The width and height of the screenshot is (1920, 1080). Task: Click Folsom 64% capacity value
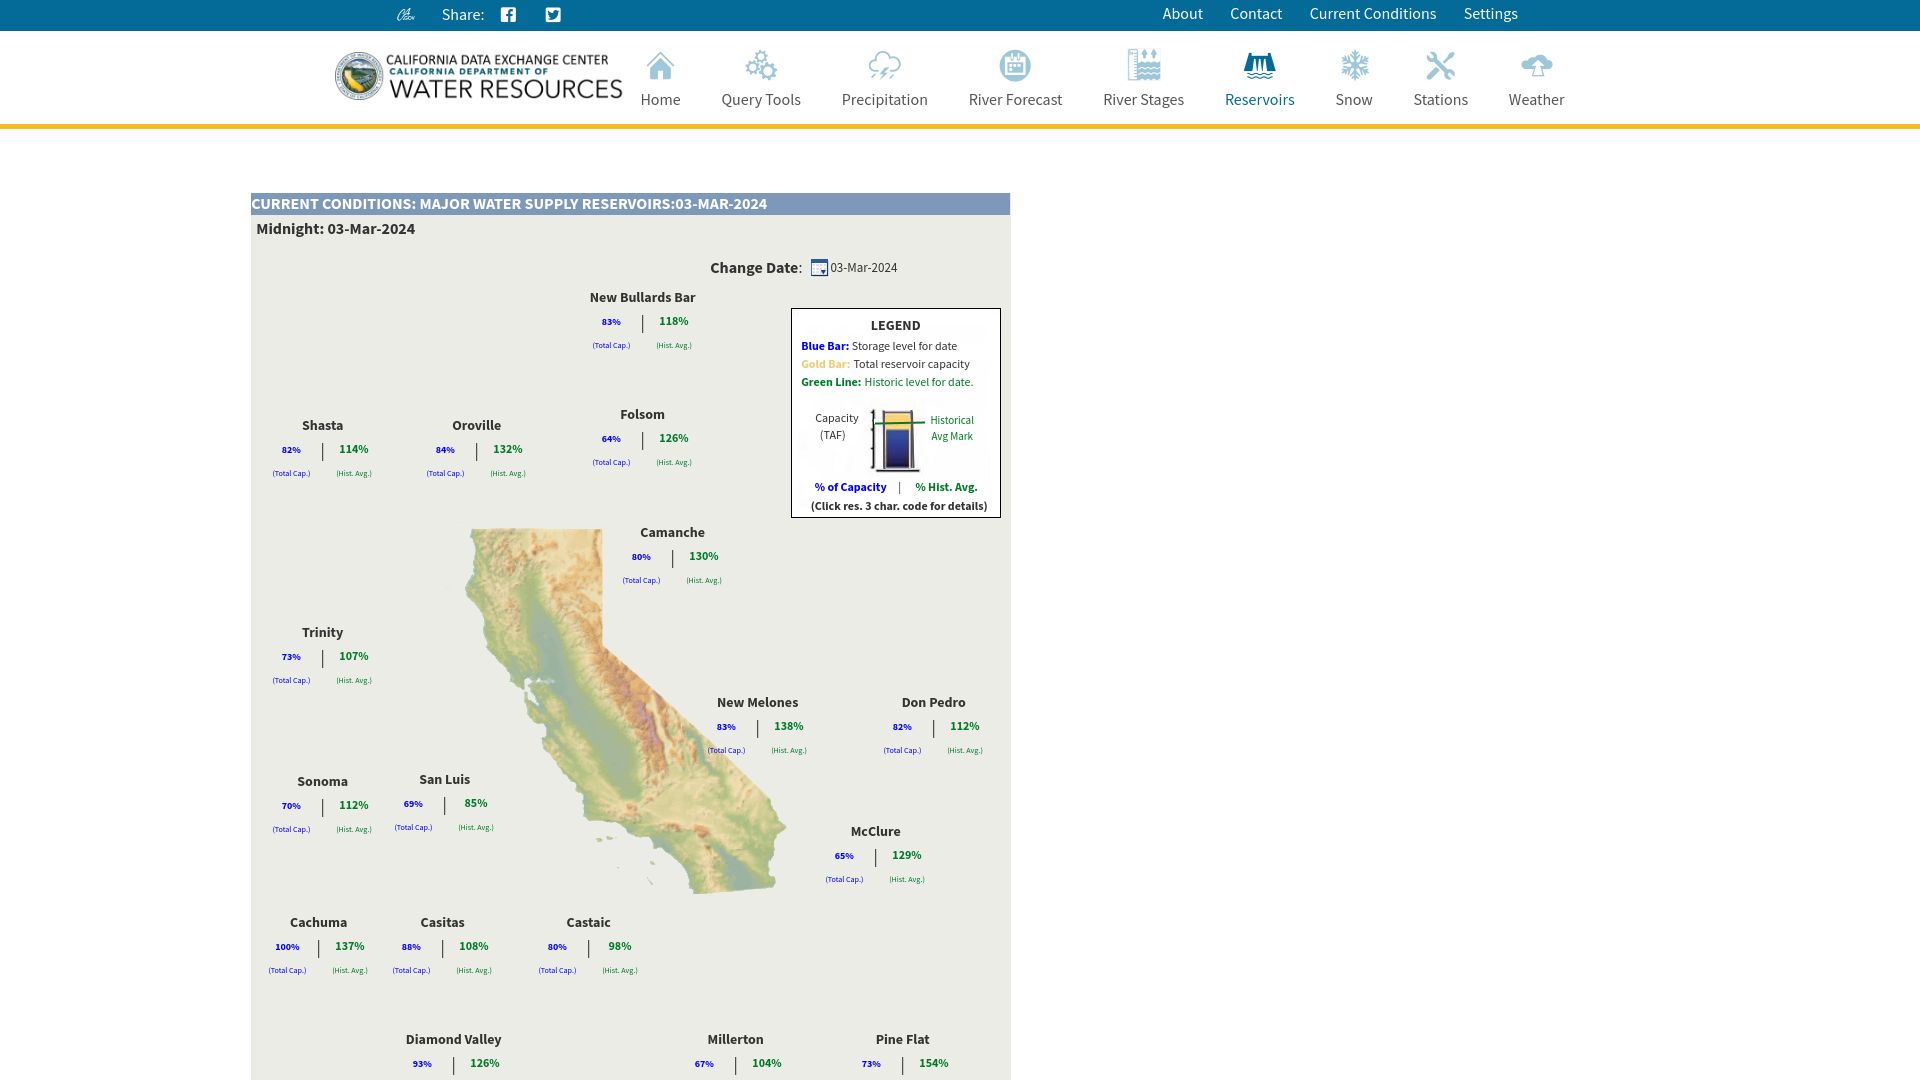(611, 439)
